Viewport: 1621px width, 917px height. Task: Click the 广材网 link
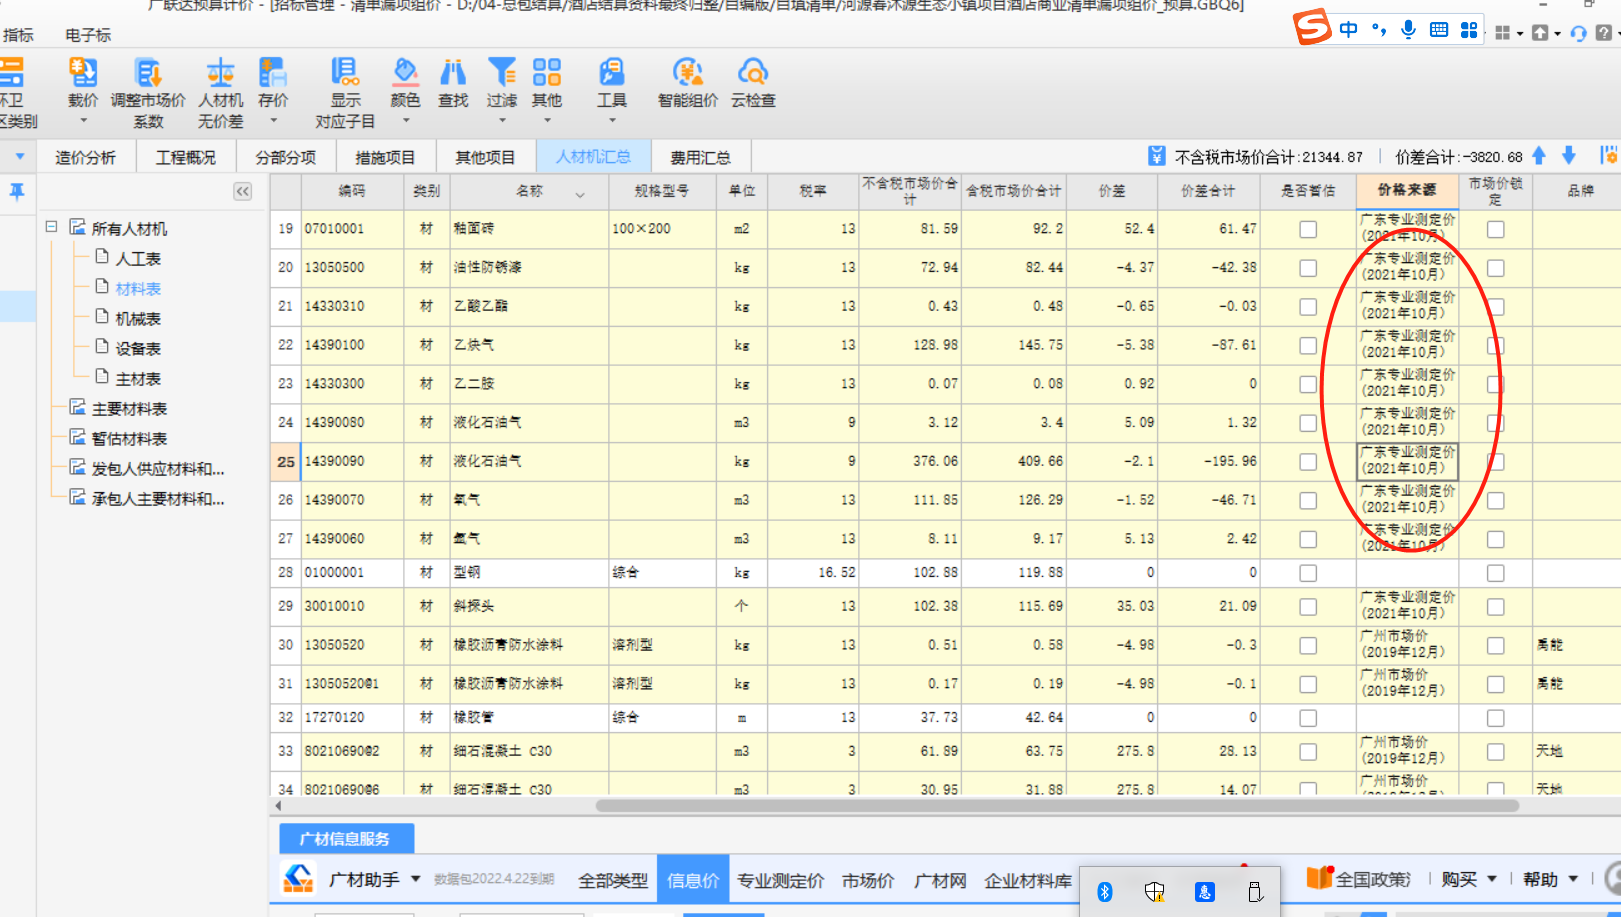(x=940, y=880)
